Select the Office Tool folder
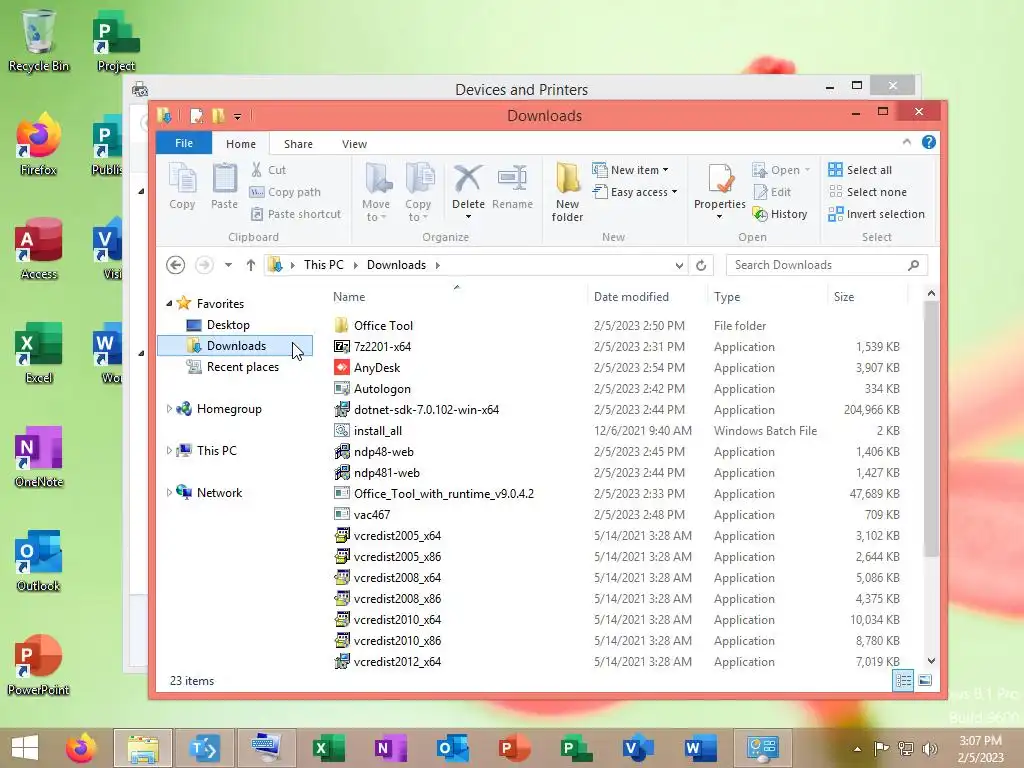The width and height of the screenshot is (1024, 768). coord(383,325)
